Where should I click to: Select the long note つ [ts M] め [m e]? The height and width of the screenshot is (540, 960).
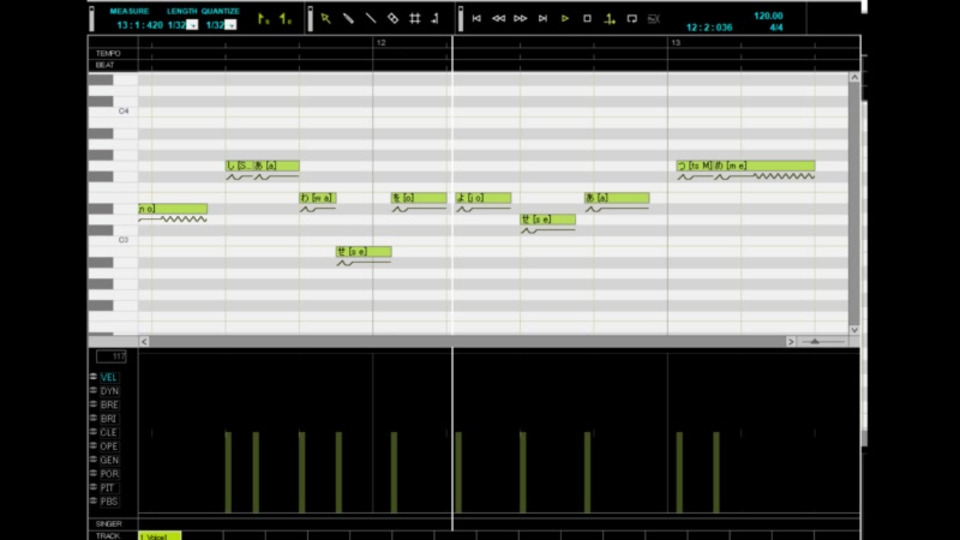746,166
